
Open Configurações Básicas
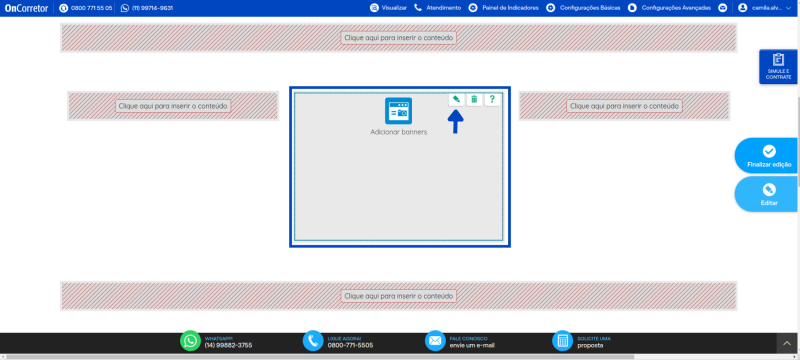click(583, 8)
